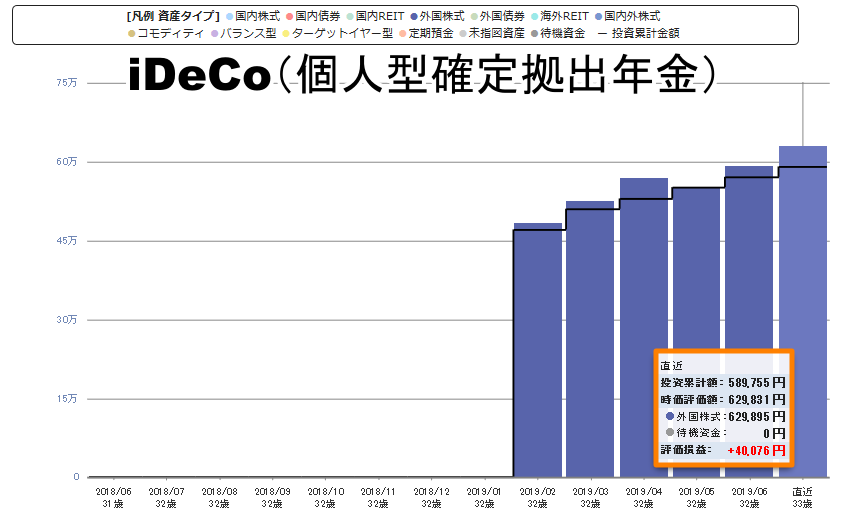Click the 待機資金 0円 tooltip row
The height and width of the screenshot is (528, 843).
point(723,433)
